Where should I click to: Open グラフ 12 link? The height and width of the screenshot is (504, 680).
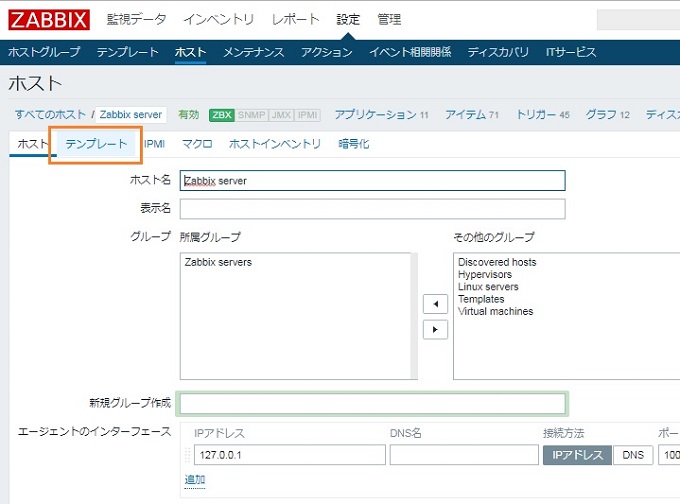[x=608, y=115]
